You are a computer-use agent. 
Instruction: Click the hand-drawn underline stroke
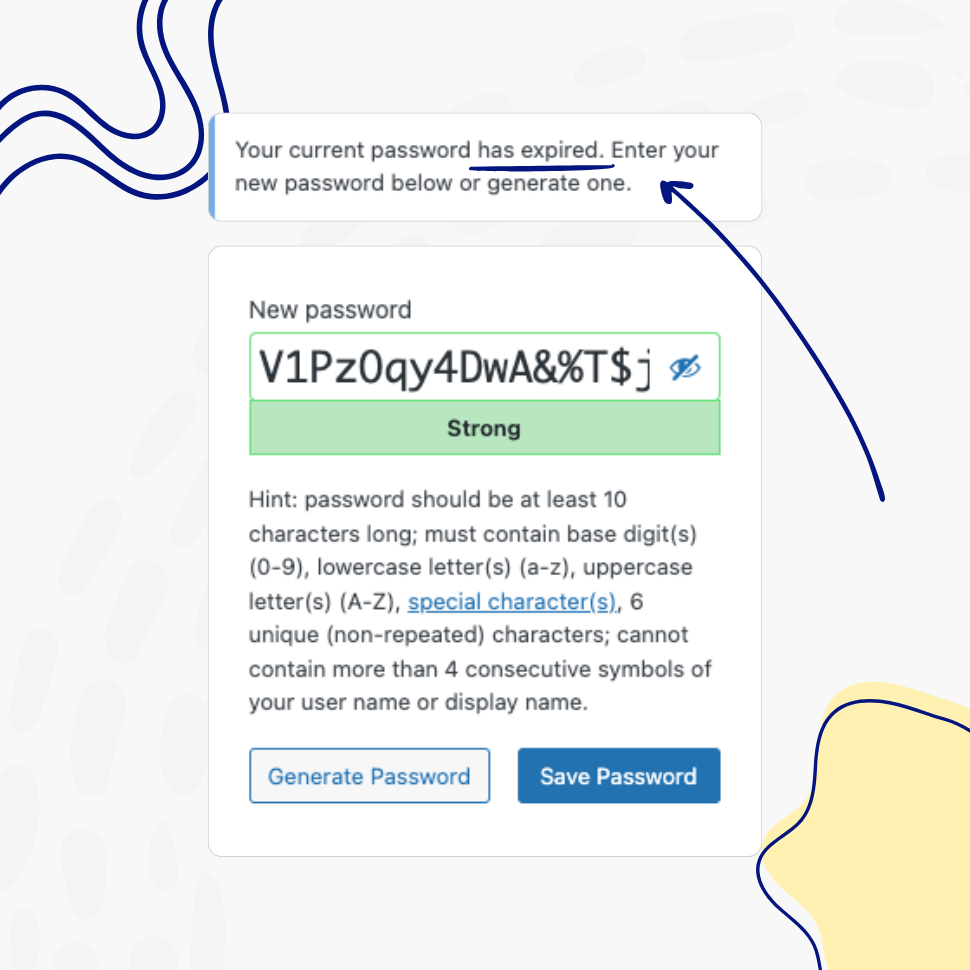(541, 166)
